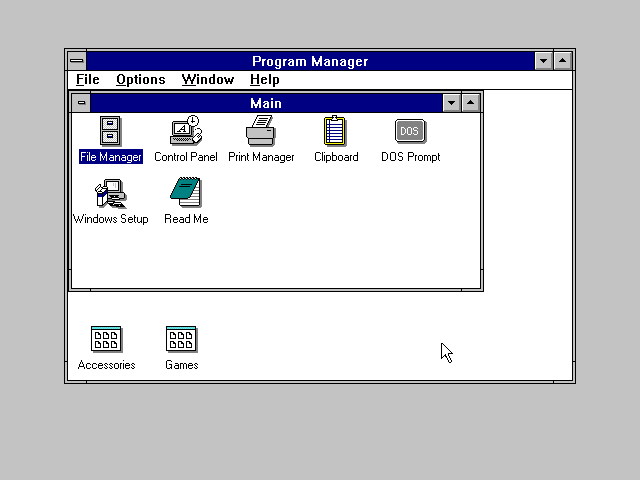640x480 pixels.
Task: Select the DOS Prompt icon
Action: point(410,131)
